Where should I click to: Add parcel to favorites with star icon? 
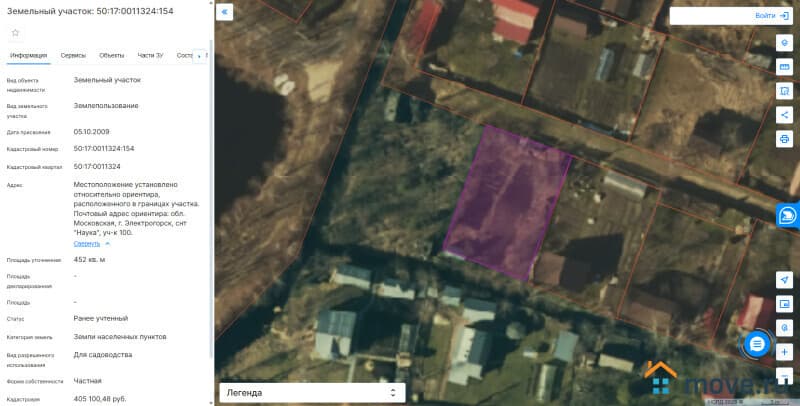click(x=15, y=32)
